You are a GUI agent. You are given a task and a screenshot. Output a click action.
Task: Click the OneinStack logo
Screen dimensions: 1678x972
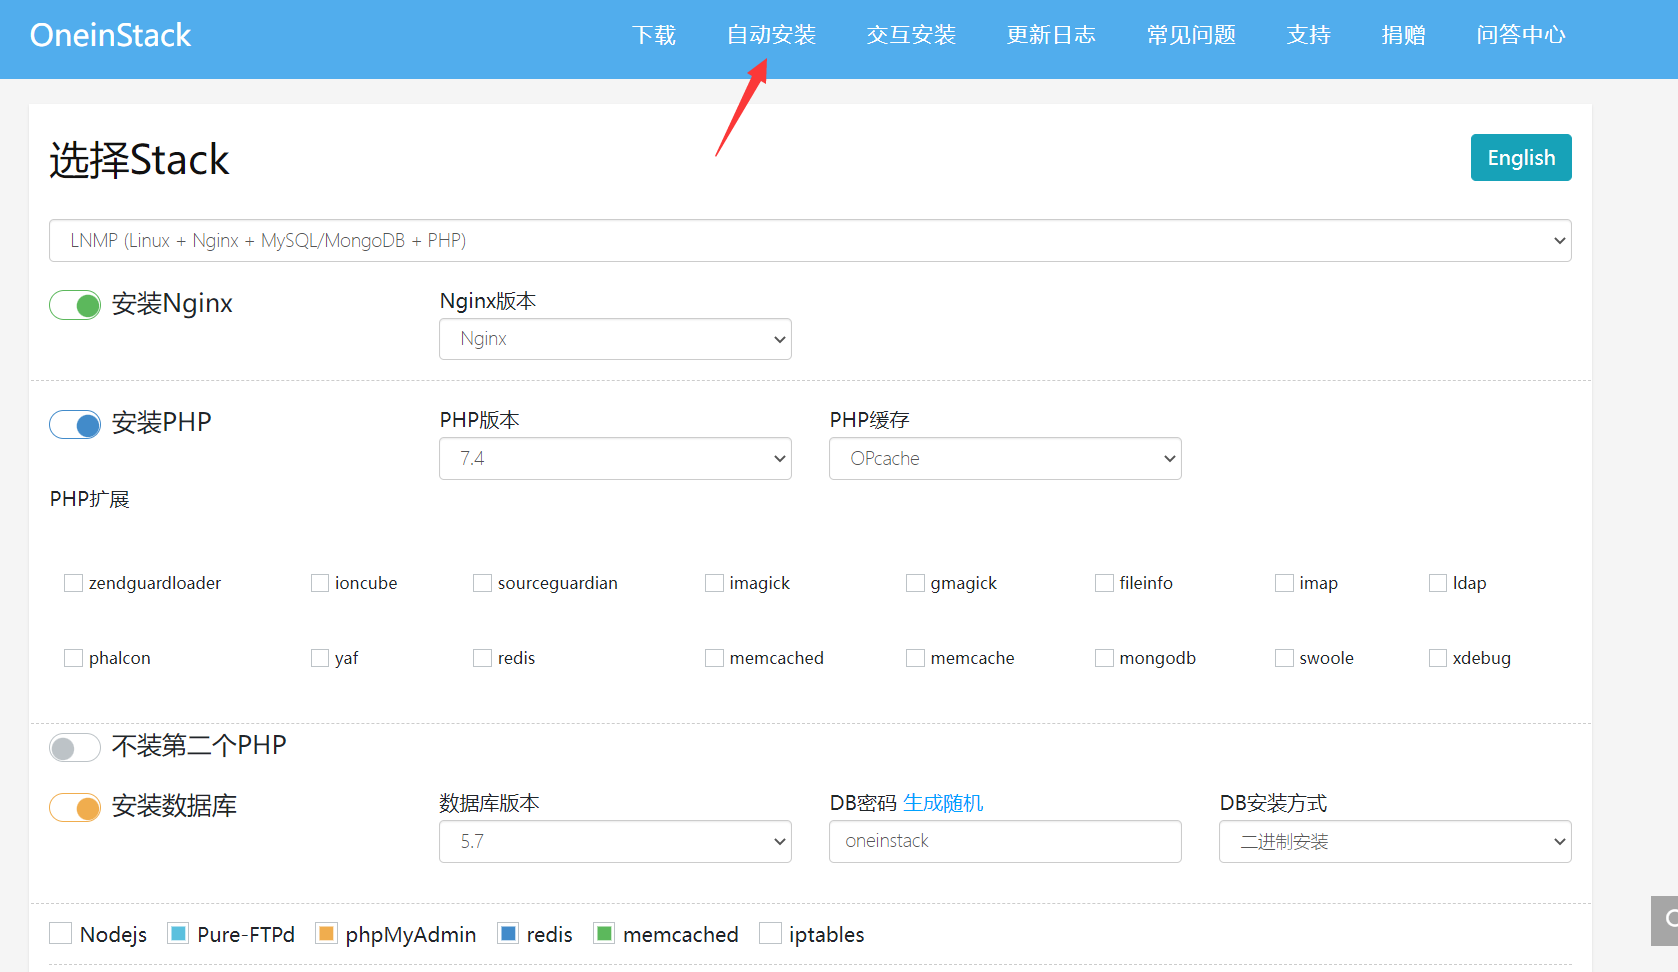point(110,35)
